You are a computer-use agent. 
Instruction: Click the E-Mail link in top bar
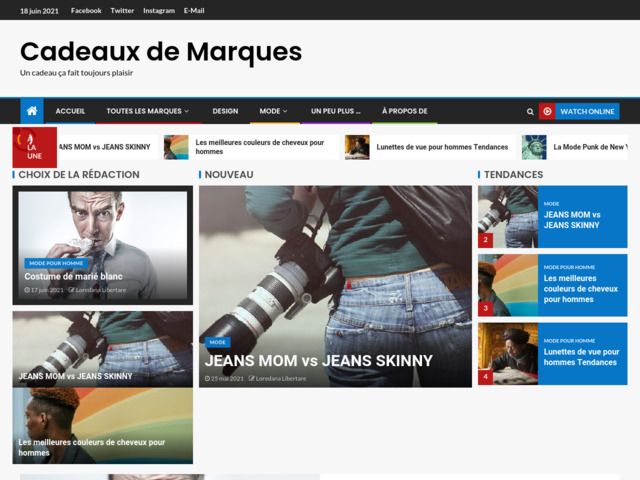194,11
